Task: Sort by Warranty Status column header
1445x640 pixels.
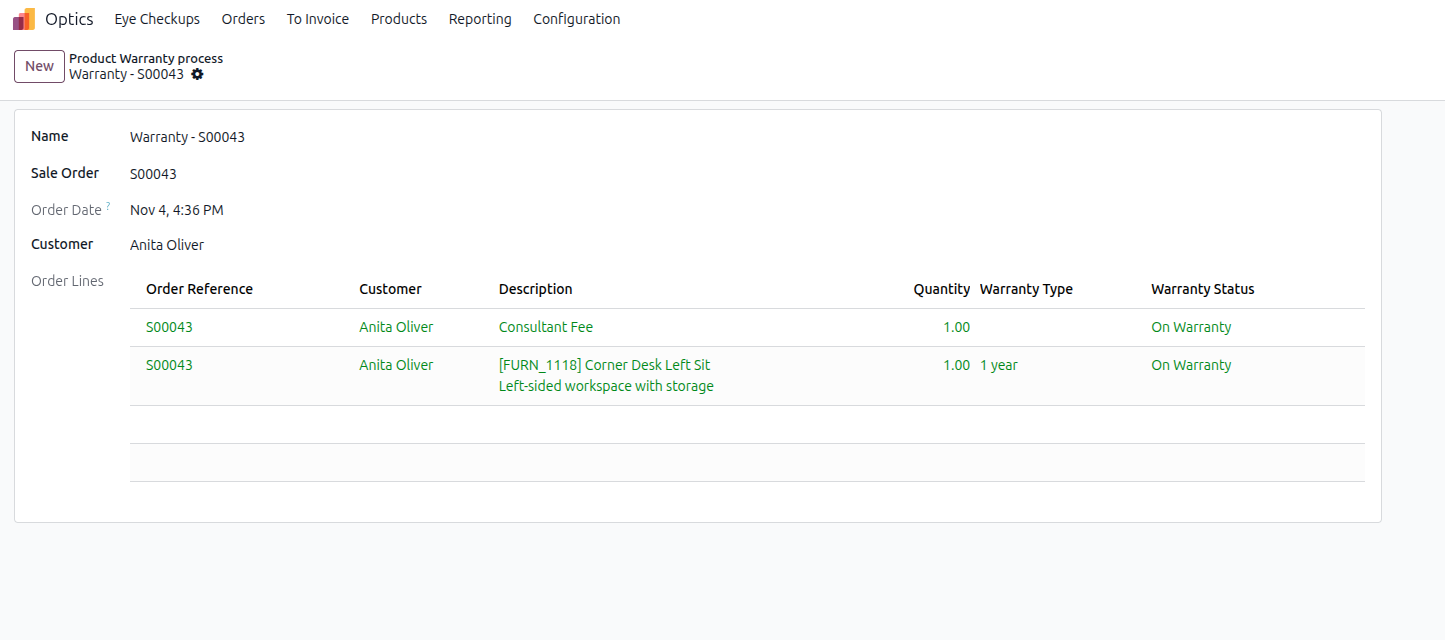Action: [x=1202, y=289]
